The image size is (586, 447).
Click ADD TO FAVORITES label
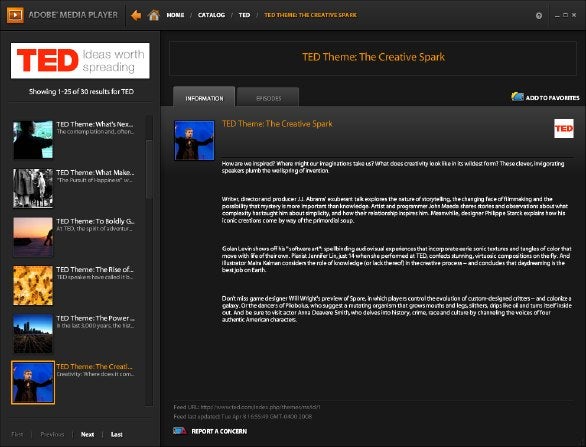click(x=552, y=98)
